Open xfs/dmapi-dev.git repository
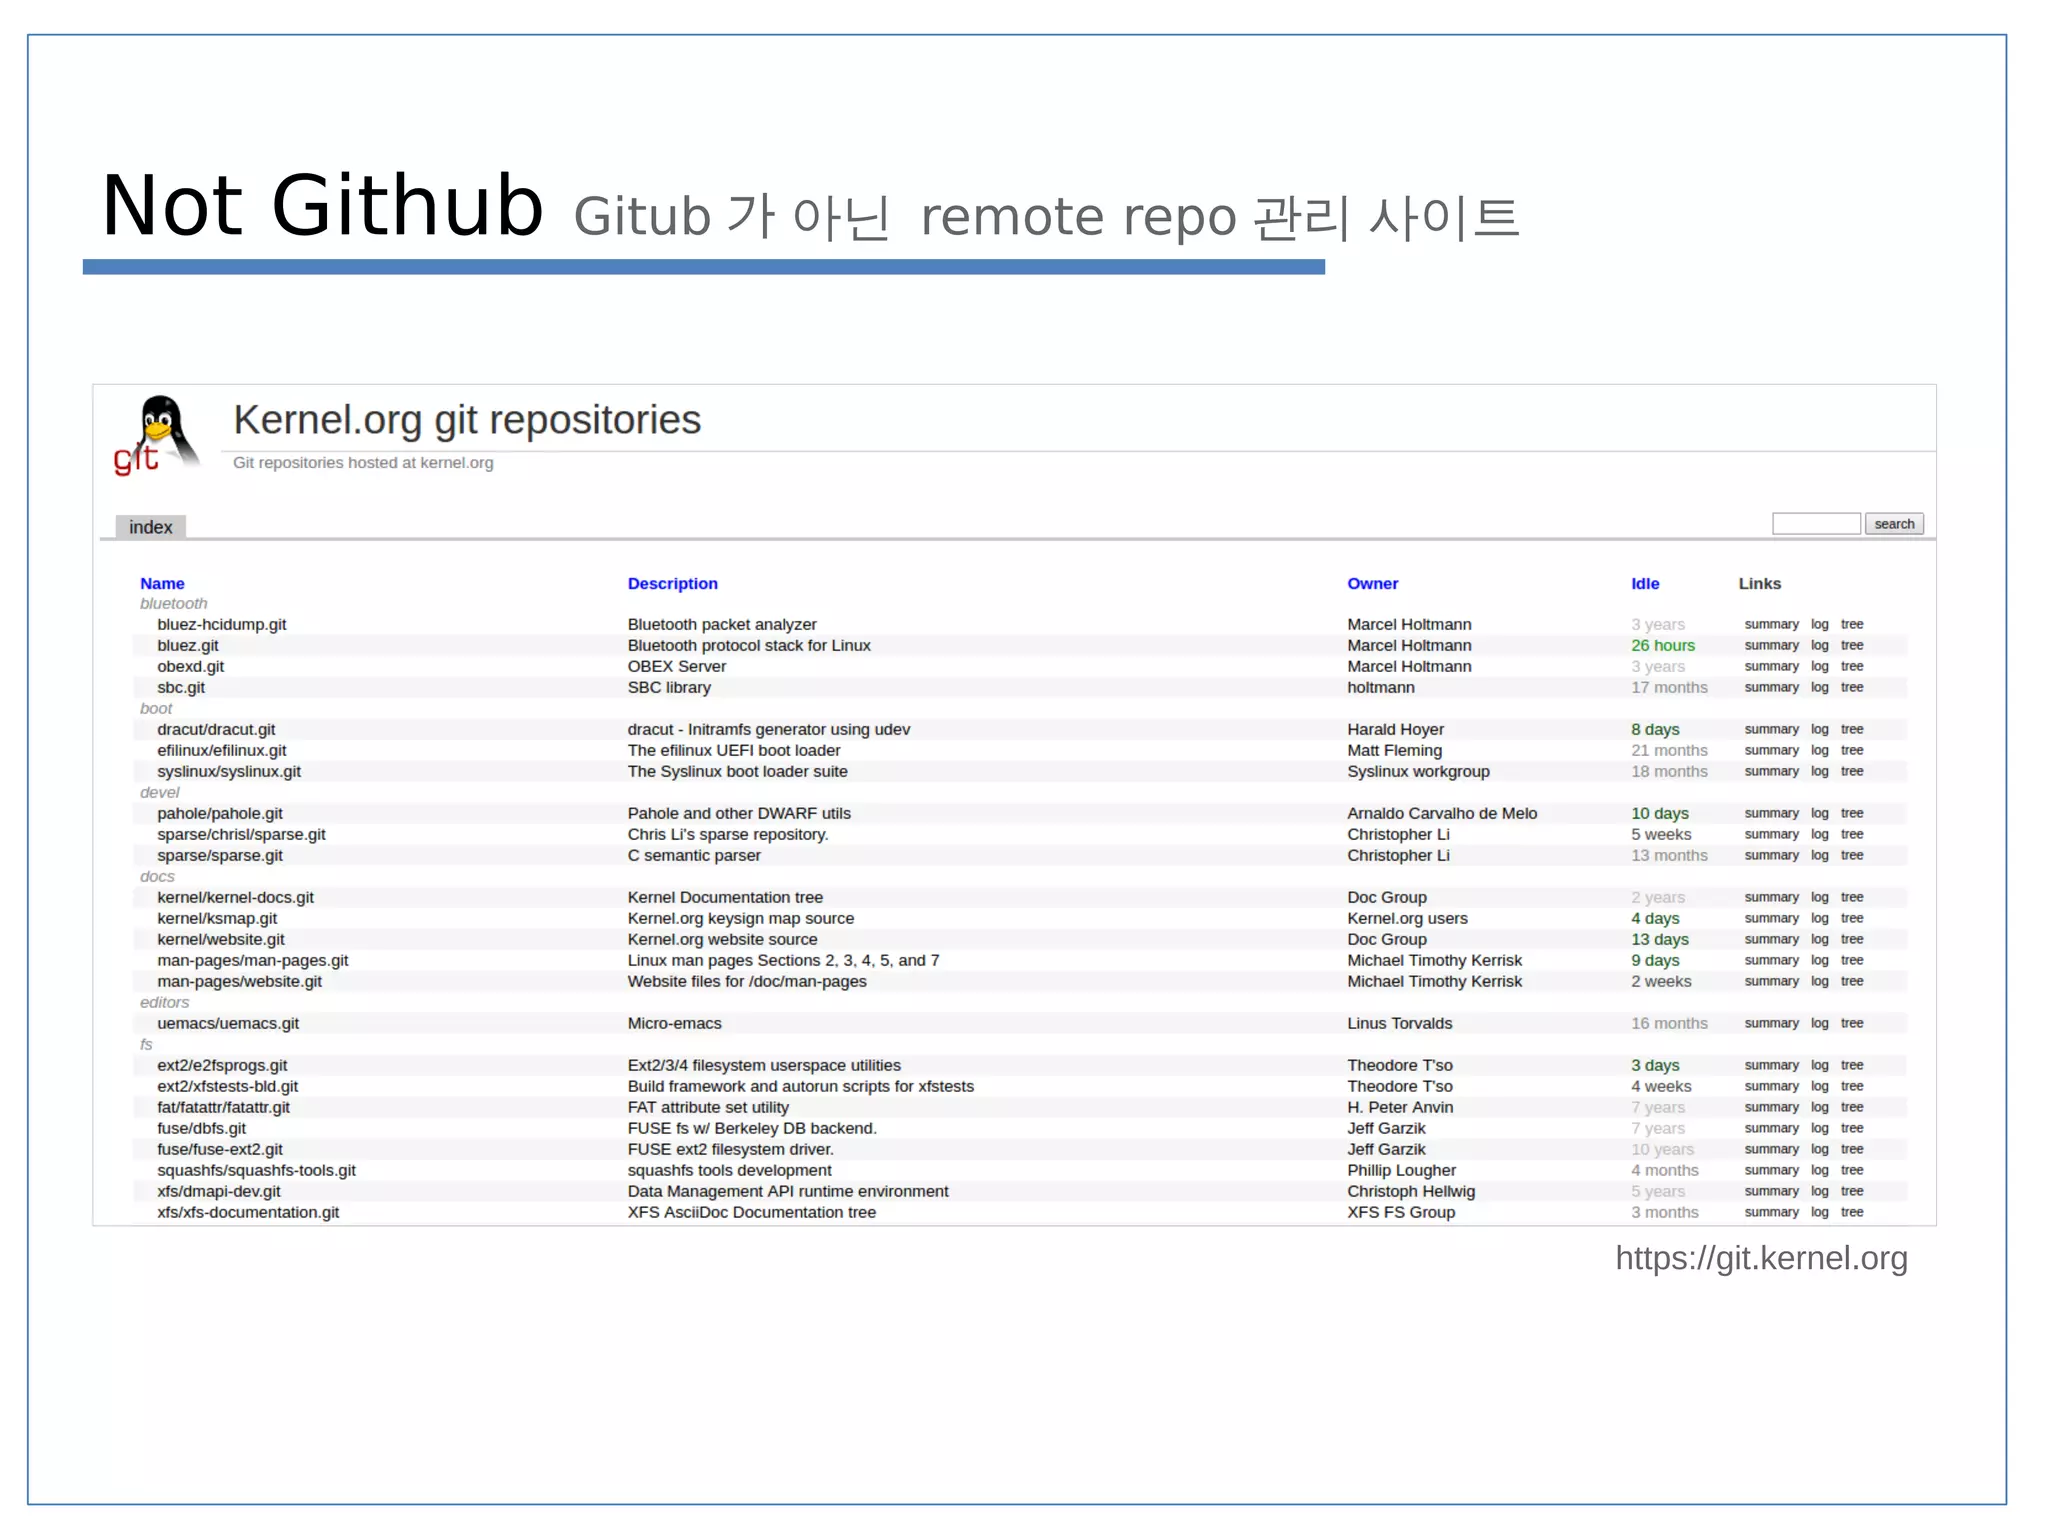2048x1535 pixels. 219,1192
